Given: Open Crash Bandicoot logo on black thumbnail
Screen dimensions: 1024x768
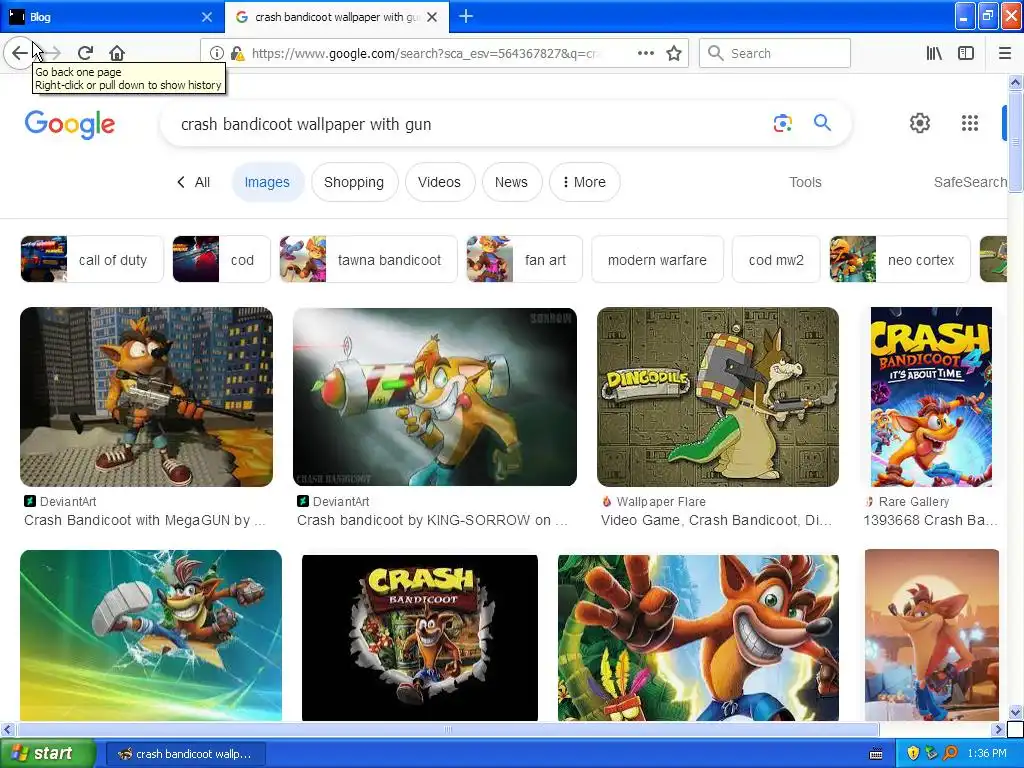Looking at the screenshot, I should [x=420, y=637].
